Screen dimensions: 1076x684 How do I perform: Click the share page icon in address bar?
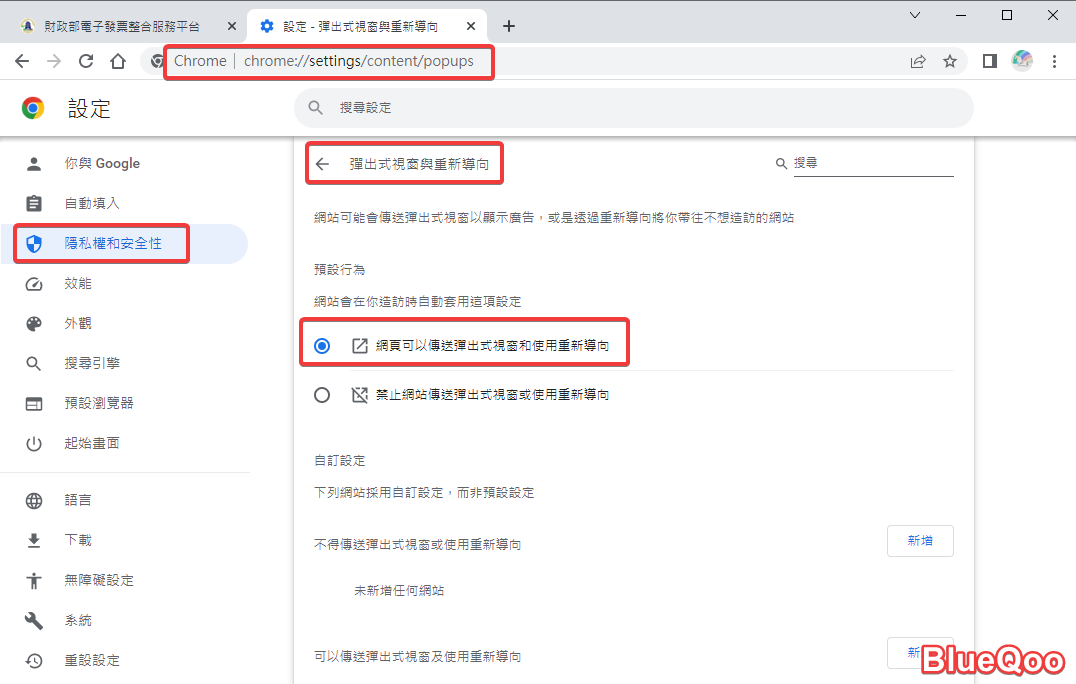click(918, 61)
